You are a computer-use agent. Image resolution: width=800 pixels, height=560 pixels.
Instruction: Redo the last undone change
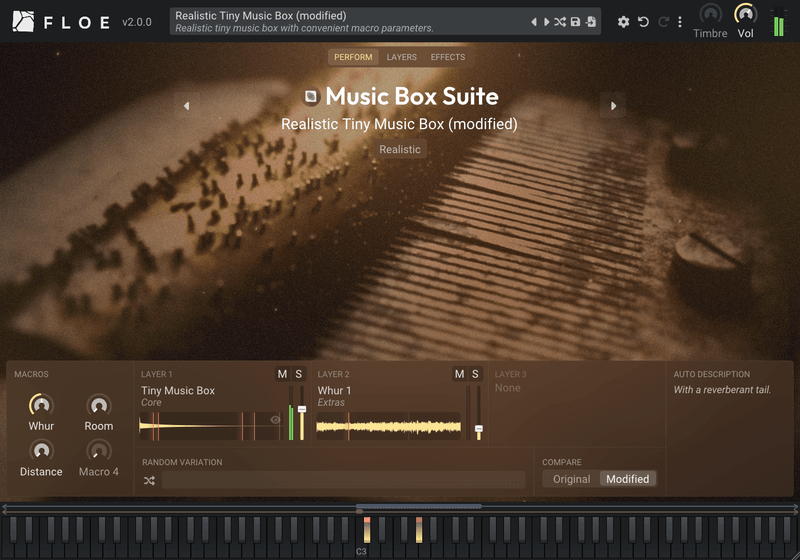[664, 22]
